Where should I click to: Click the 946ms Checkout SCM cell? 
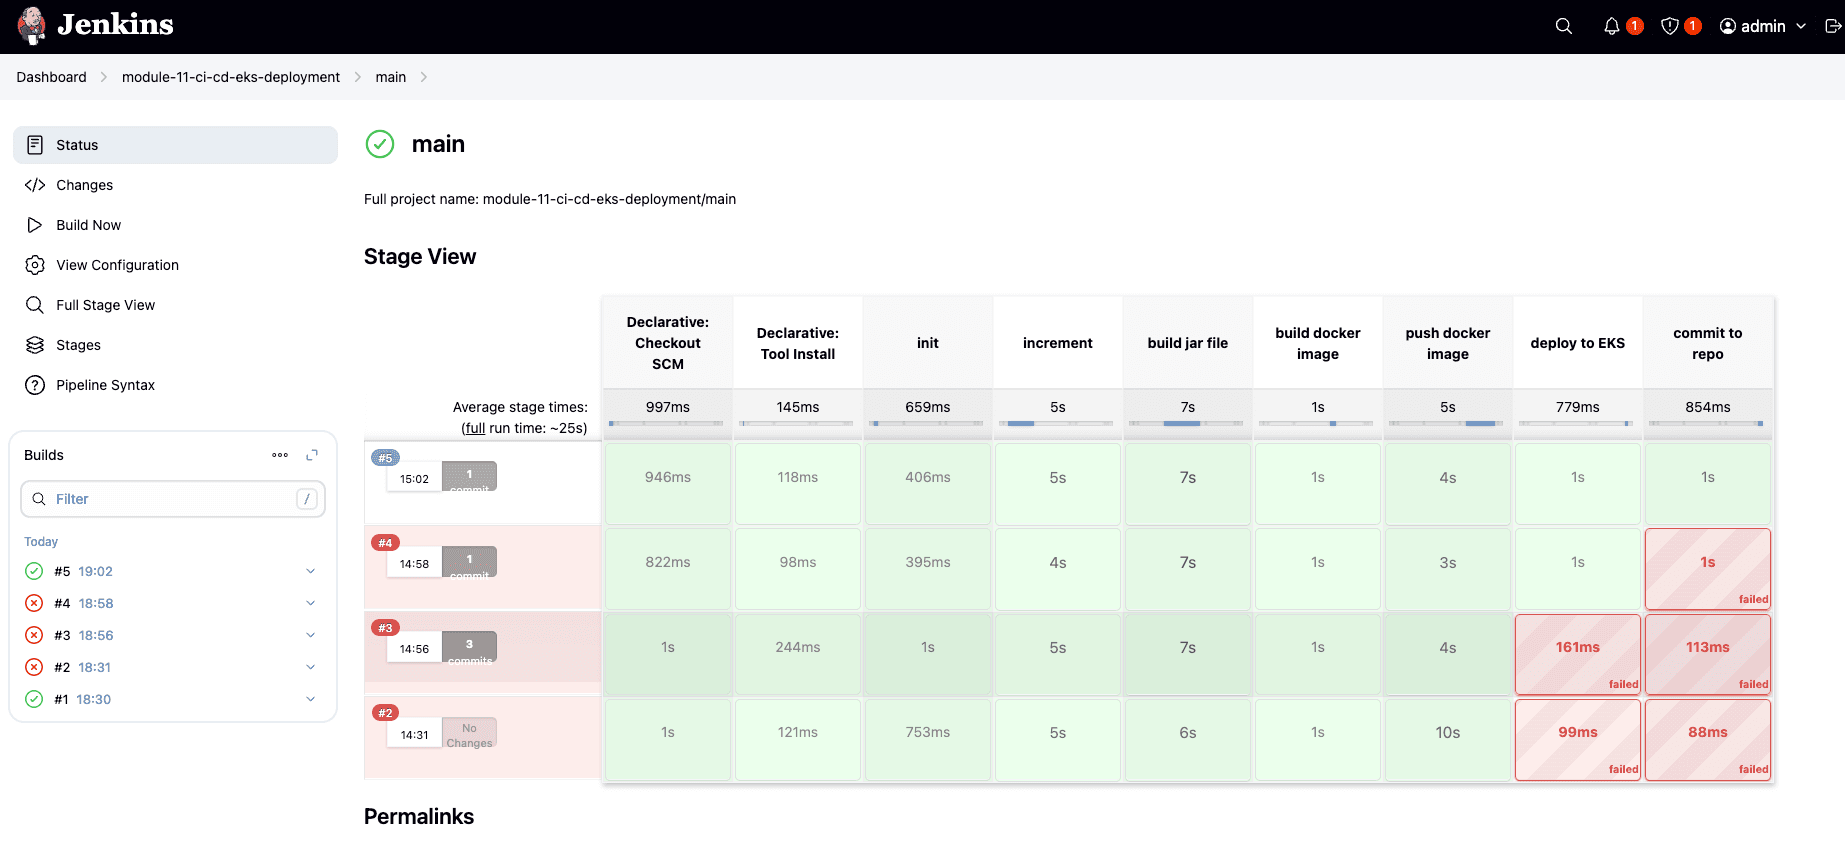[x=668, y=484]
